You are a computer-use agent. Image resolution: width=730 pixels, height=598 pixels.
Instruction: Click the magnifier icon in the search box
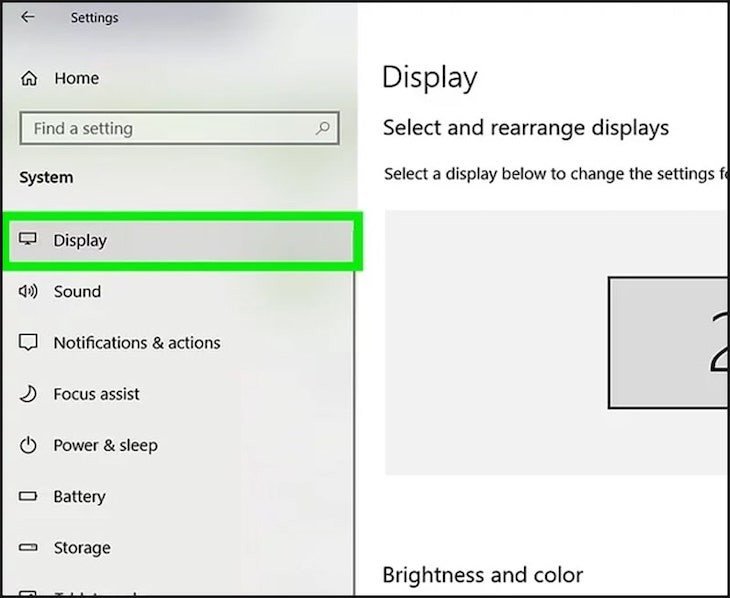(323, 128)
